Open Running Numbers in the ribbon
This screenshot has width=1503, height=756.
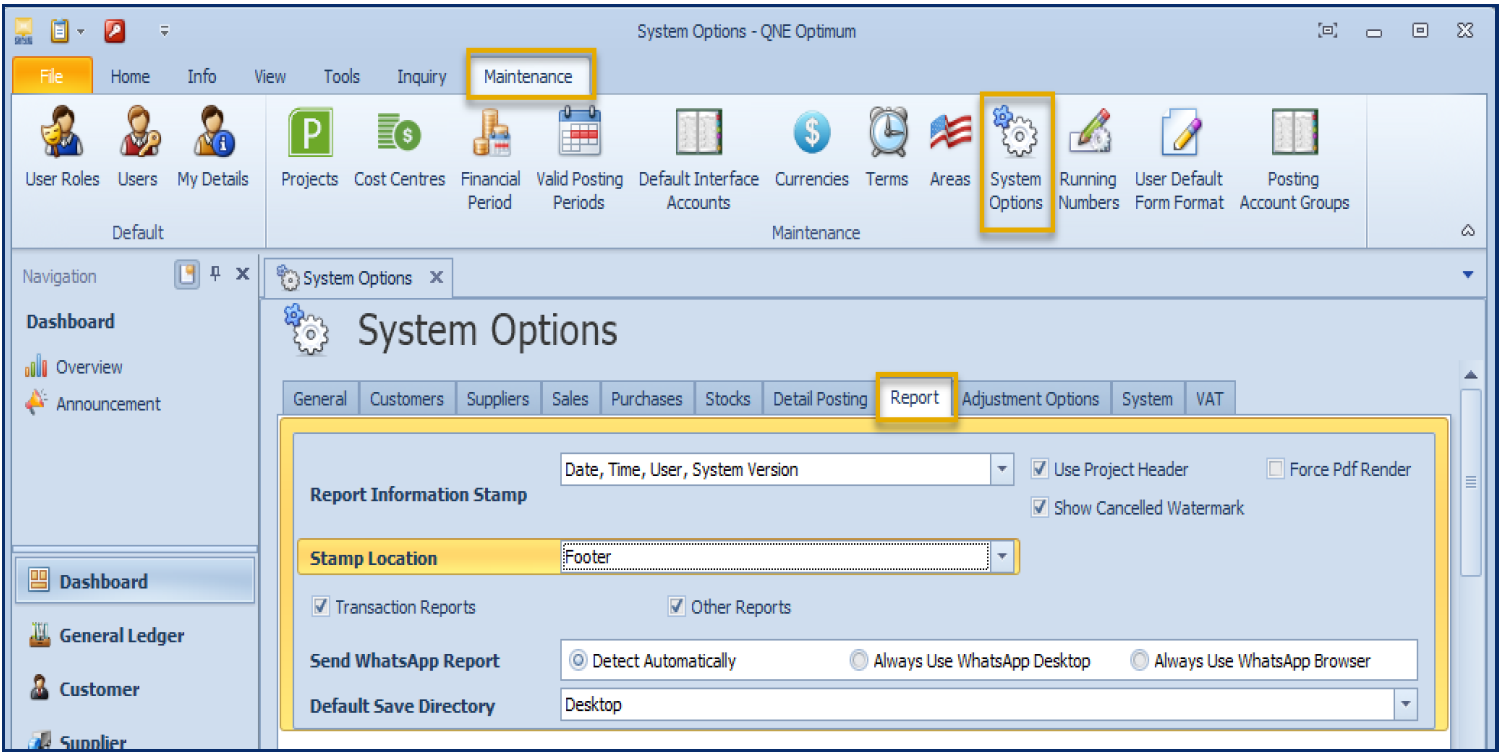tap(1088, 160)
